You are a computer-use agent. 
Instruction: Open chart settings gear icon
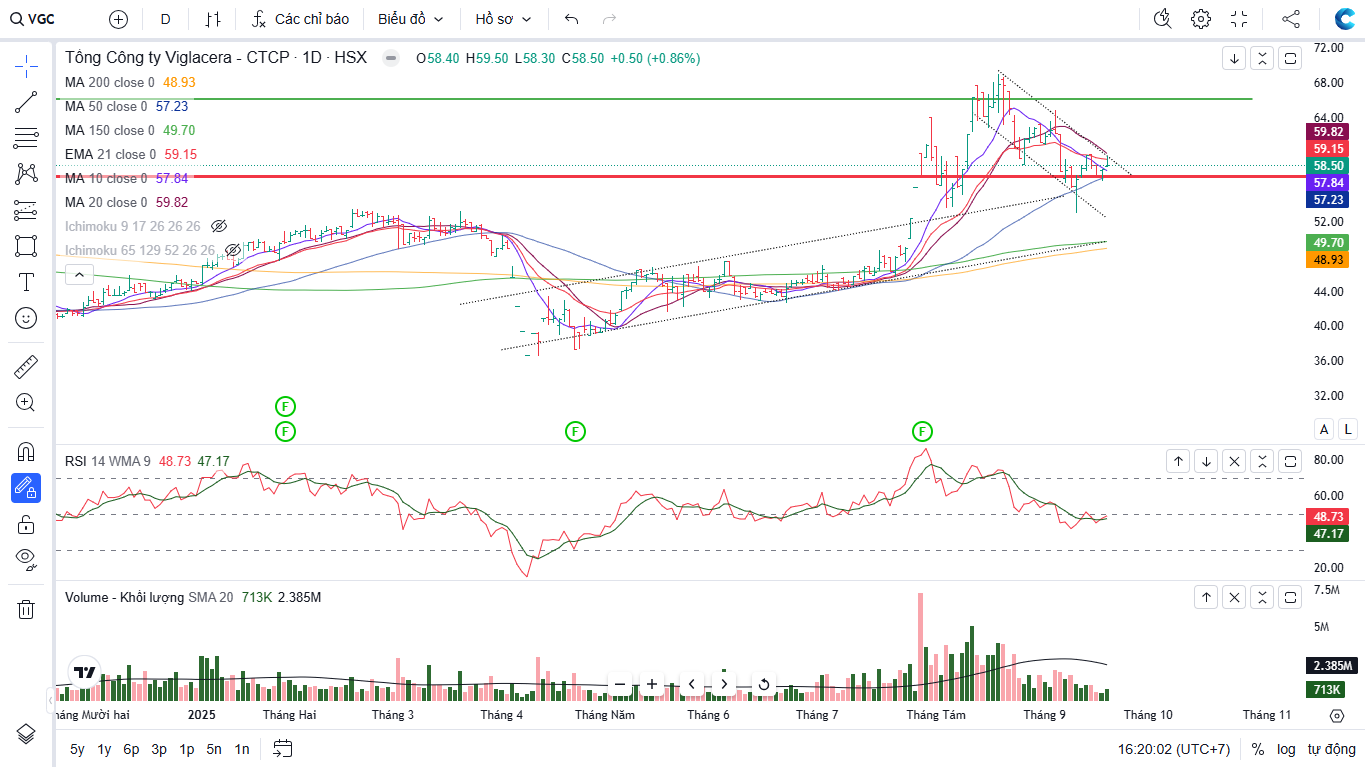tap(1201, 19)
